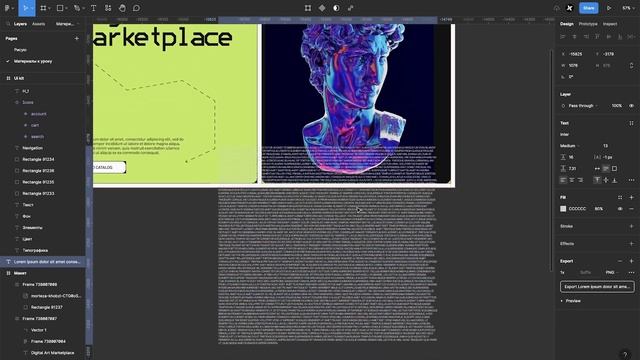Screen dimensions: 640x360
Task: Switch to the Design tab
Action: [567, 24]
